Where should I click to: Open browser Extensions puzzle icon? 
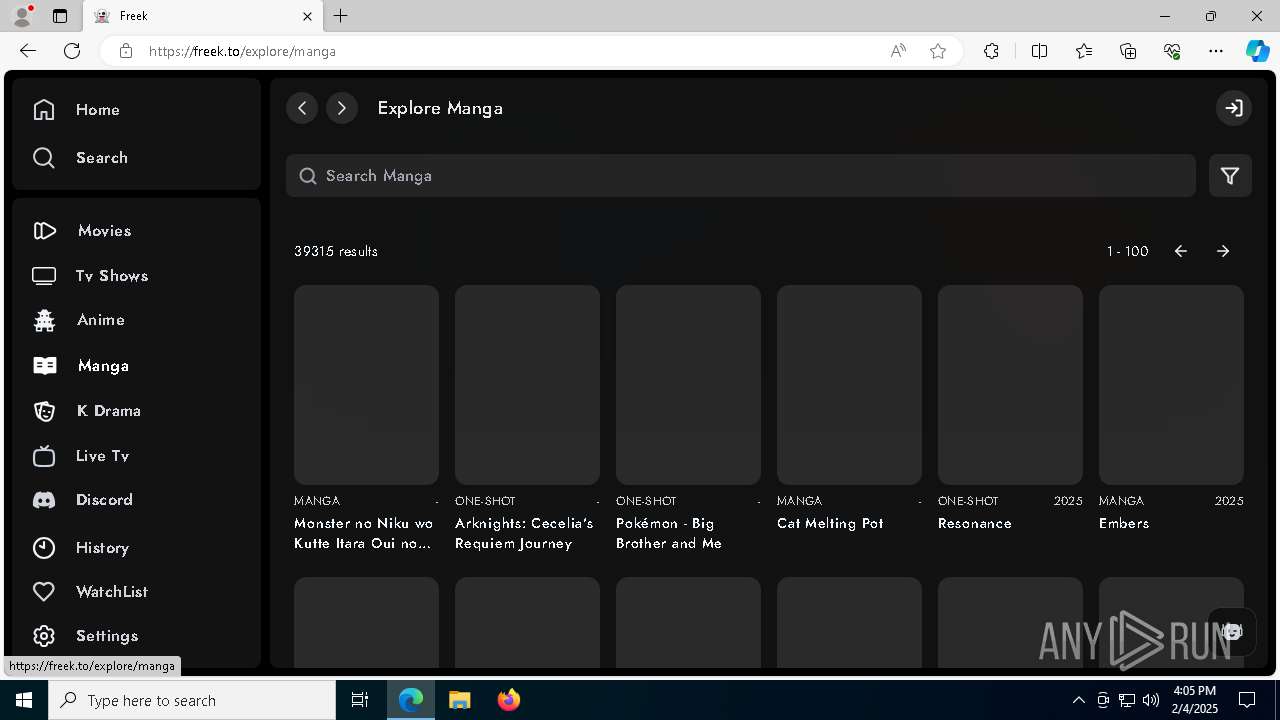(991, 51)
